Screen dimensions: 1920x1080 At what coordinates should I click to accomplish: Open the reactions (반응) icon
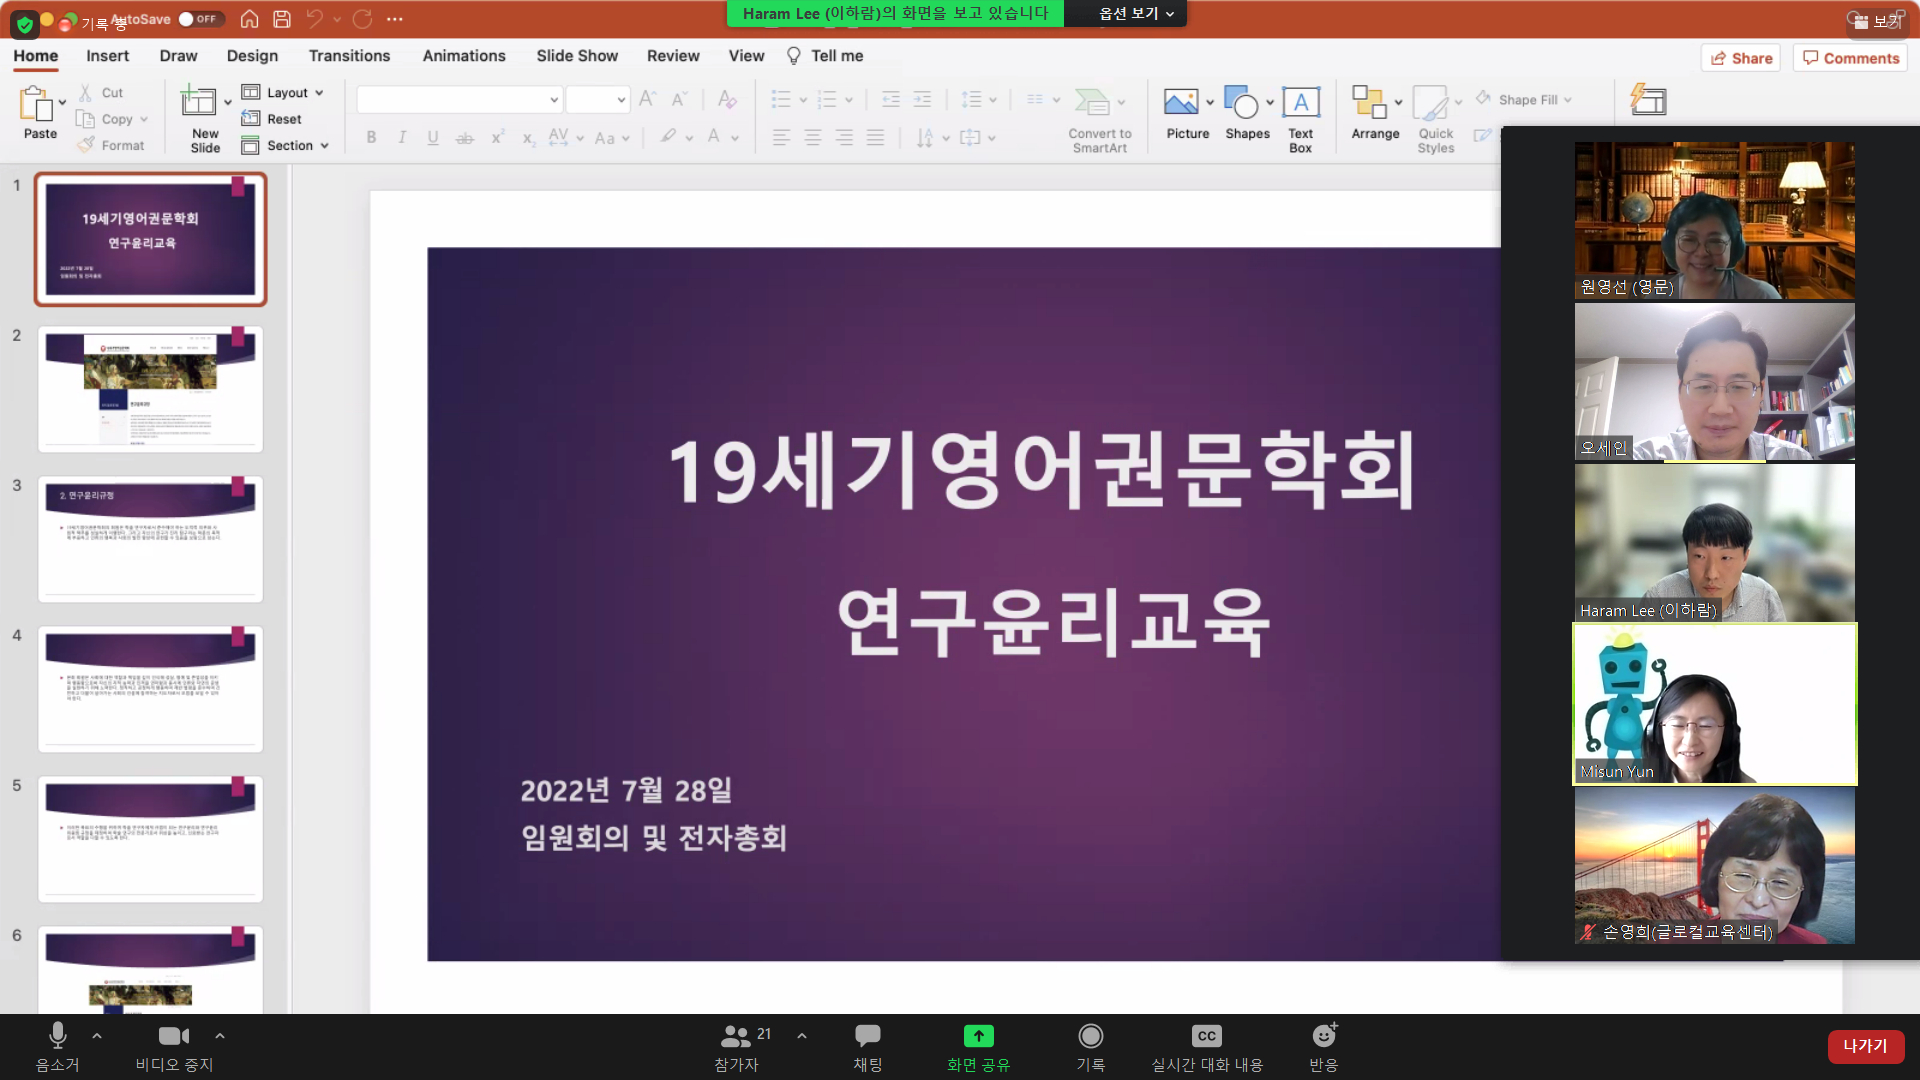point(1323,1036)
